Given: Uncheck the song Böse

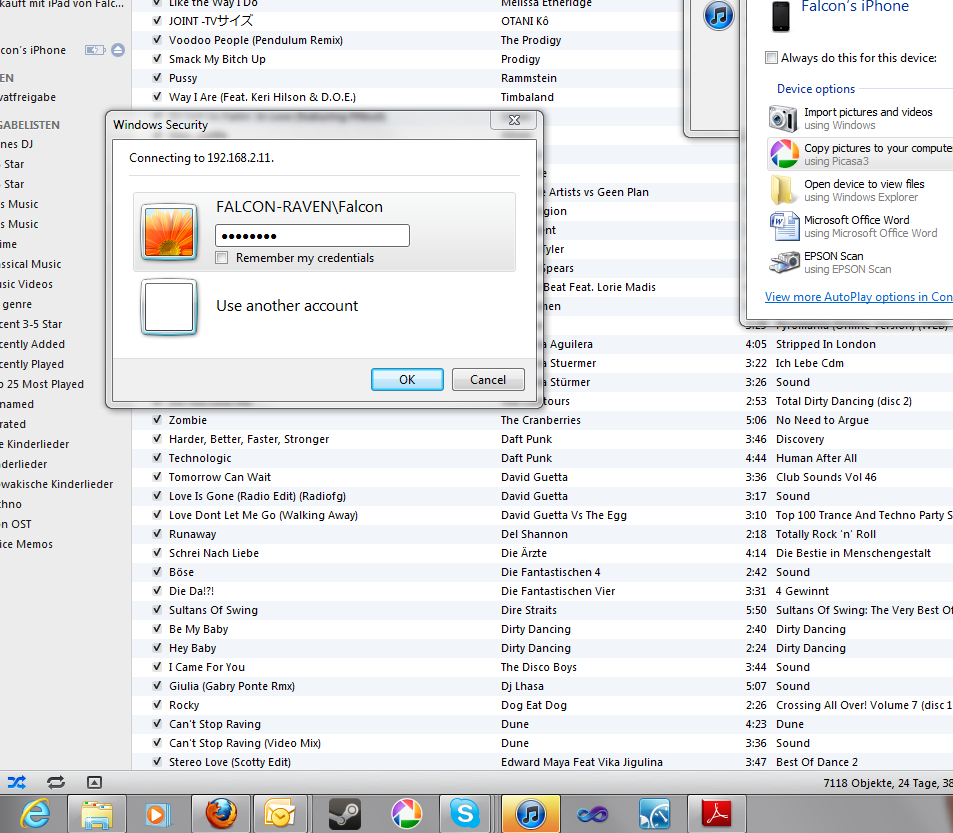Looking at the screenshot, I should click(157, 571).
